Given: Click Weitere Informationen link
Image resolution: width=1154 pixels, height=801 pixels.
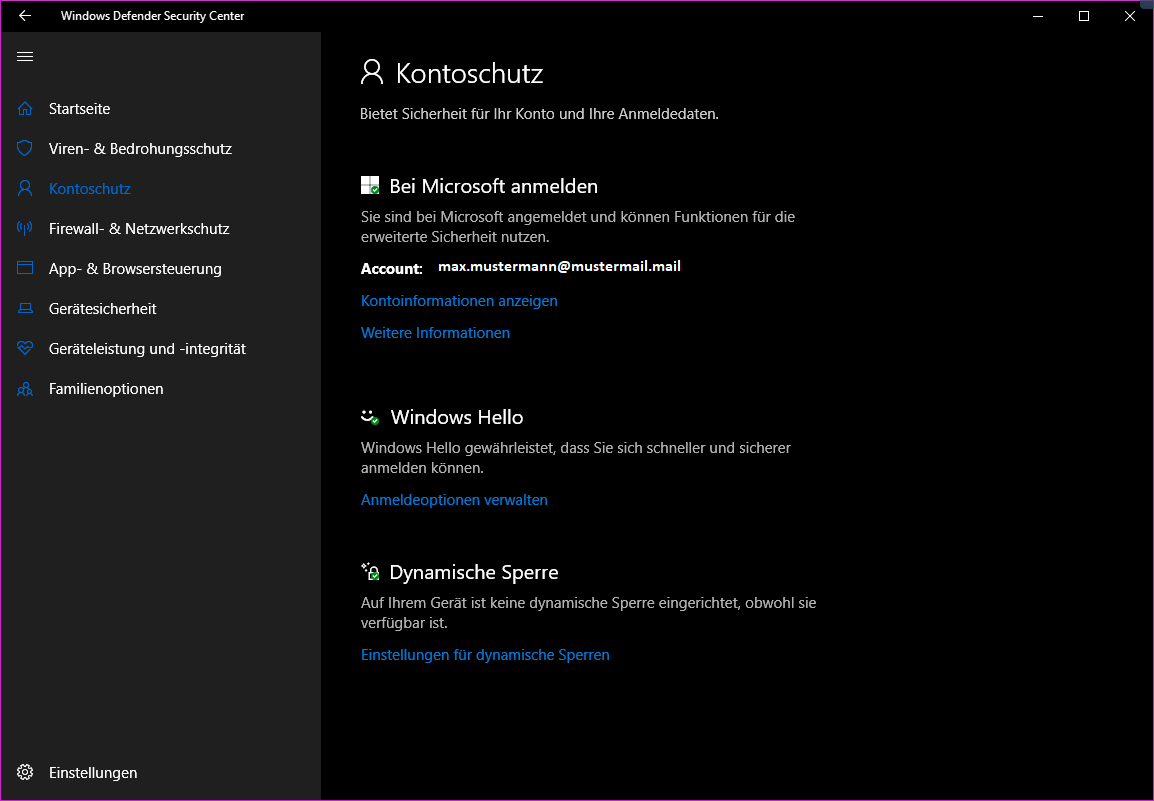Looking at the screenshot, I should pos(435,333).
